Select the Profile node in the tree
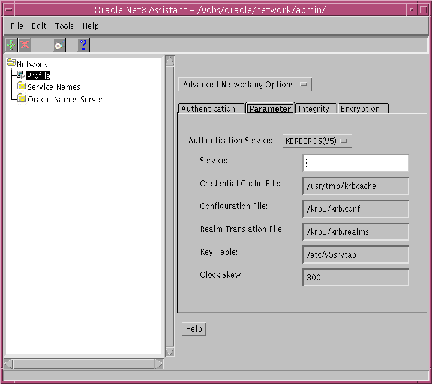The image size is (432, 384). point(38,75)
